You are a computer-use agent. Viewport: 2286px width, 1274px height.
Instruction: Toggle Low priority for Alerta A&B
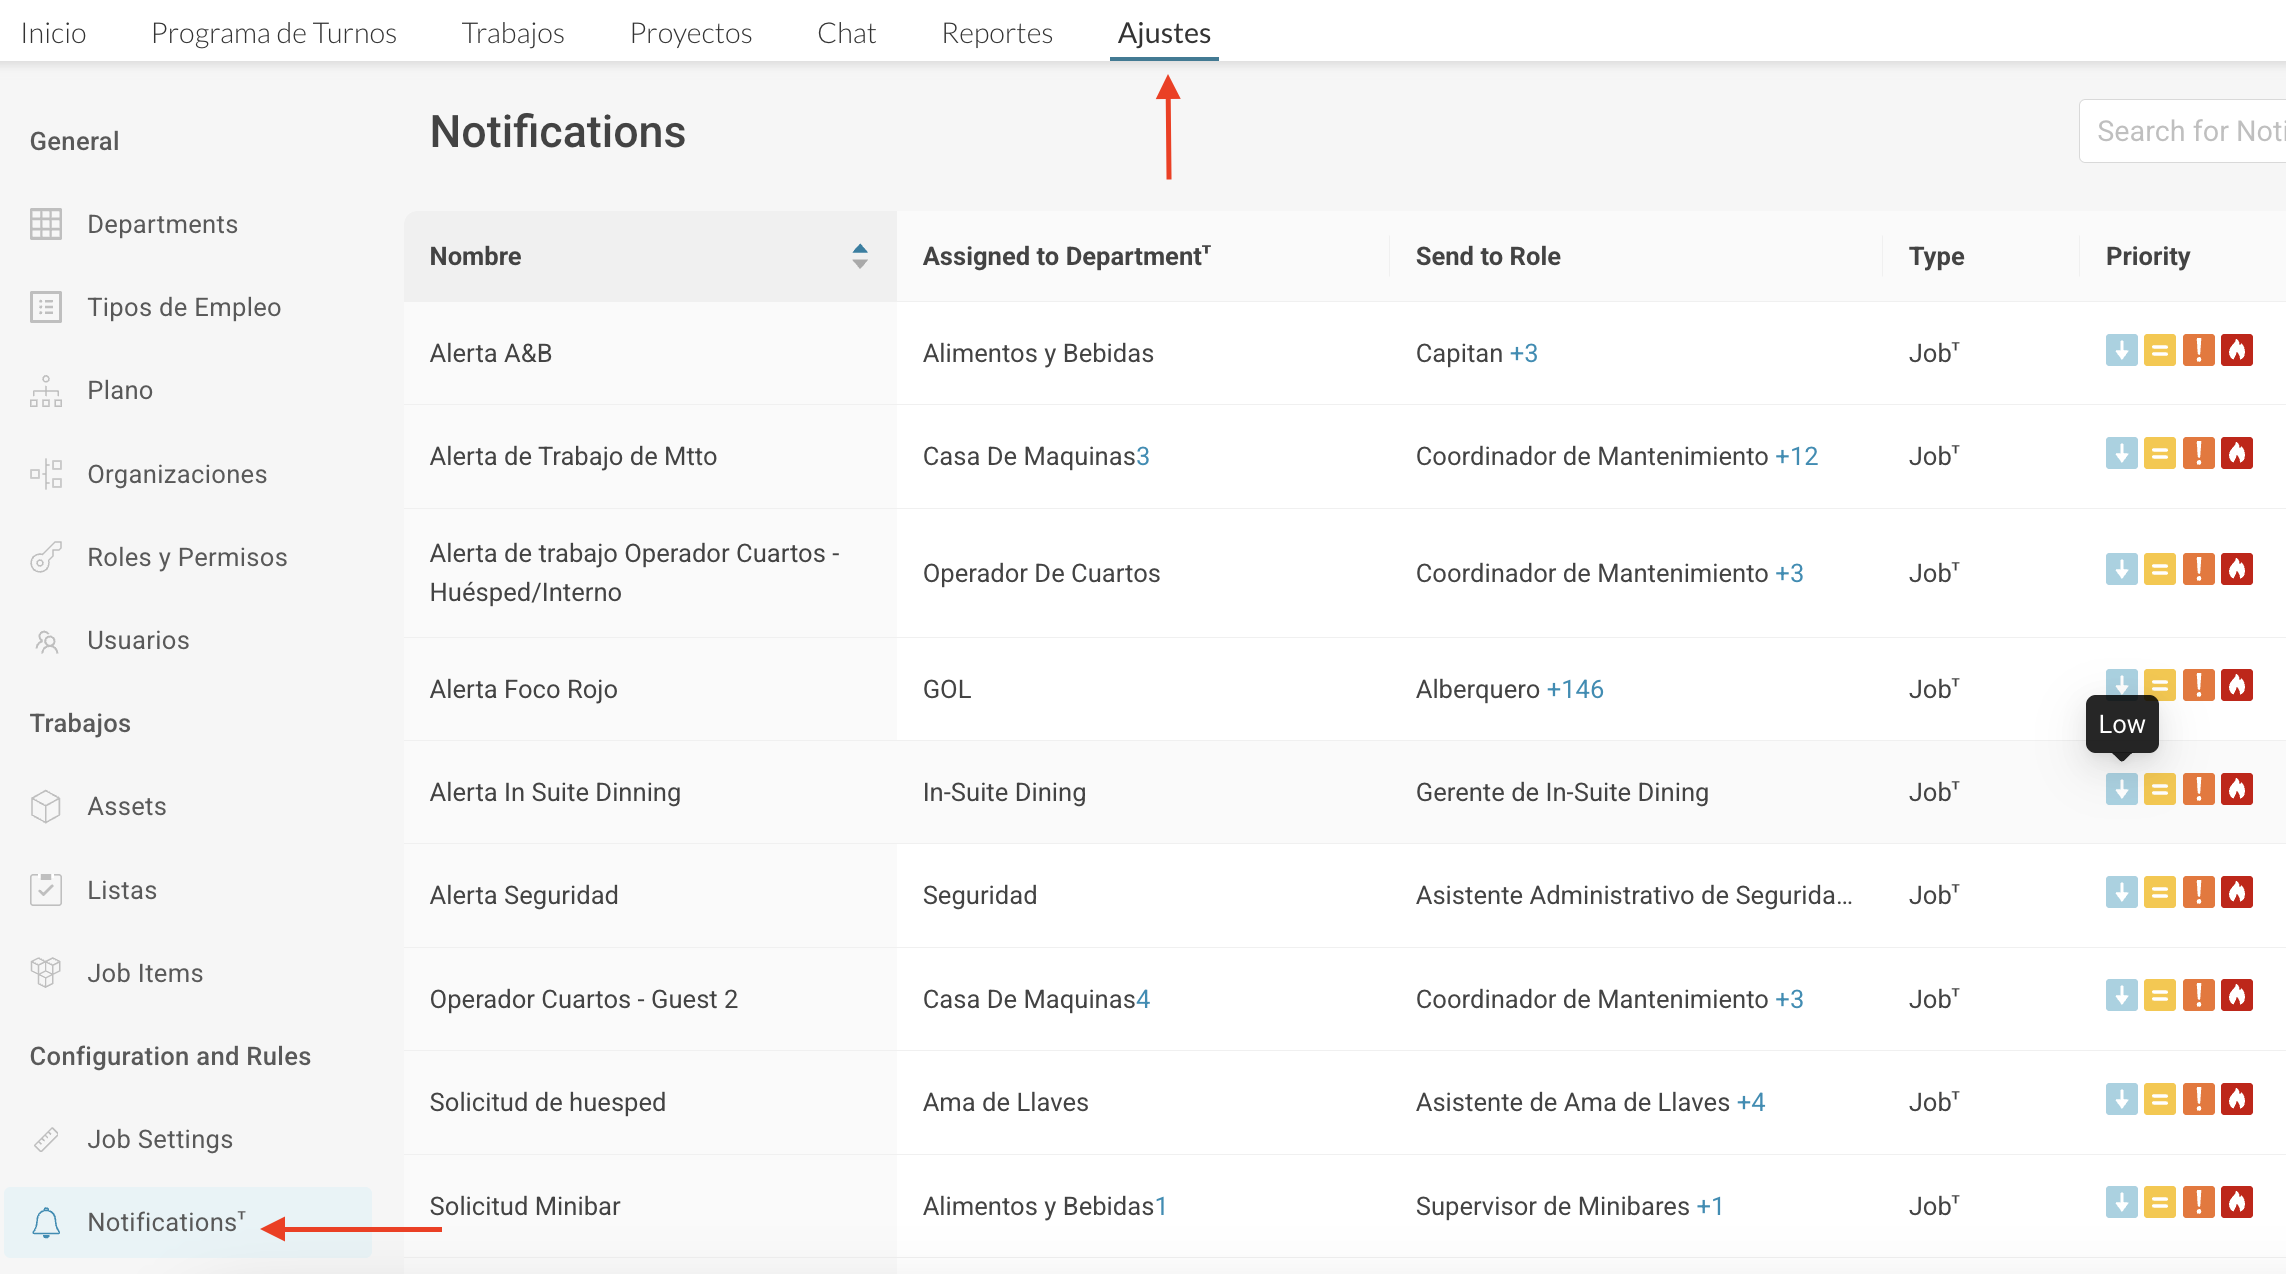click(2121, 351)
